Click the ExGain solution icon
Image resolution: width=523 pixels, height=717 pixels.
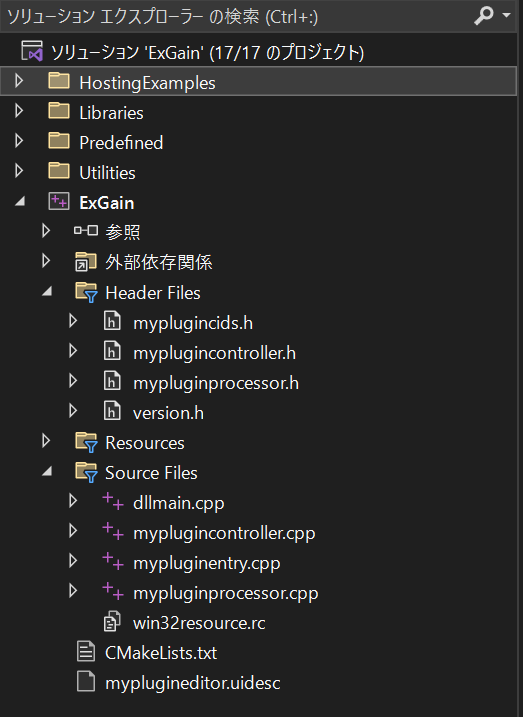tap(32, 51)
